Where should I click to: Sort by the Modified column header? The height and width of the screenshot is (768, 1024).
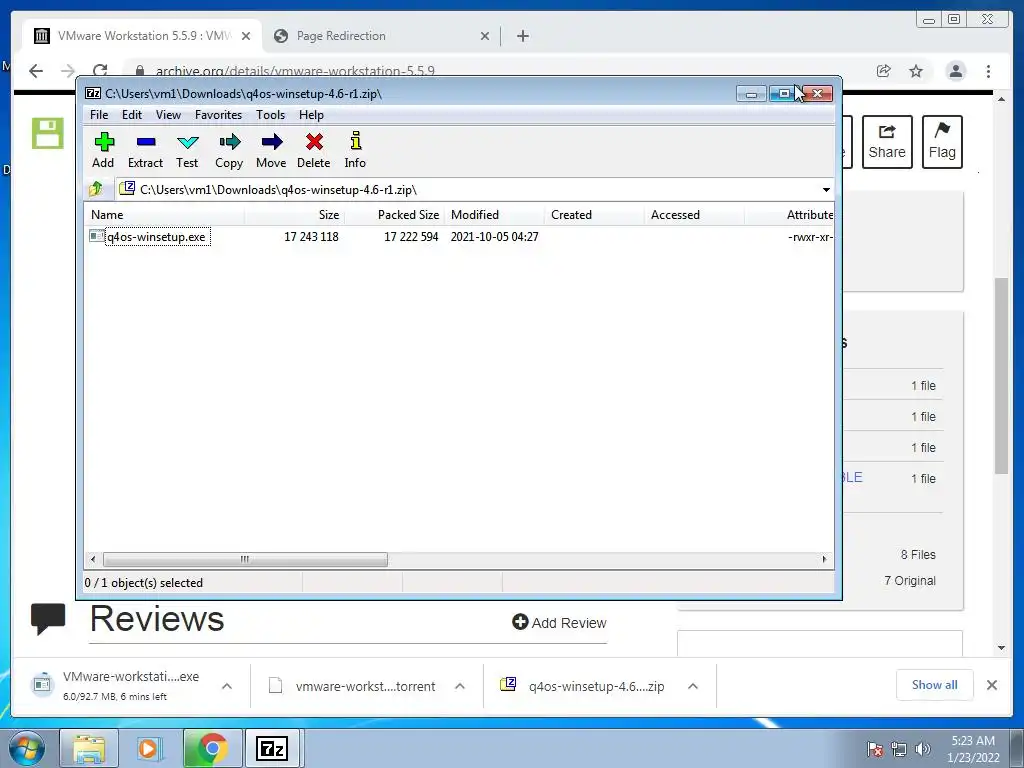[x=494, y=215]
